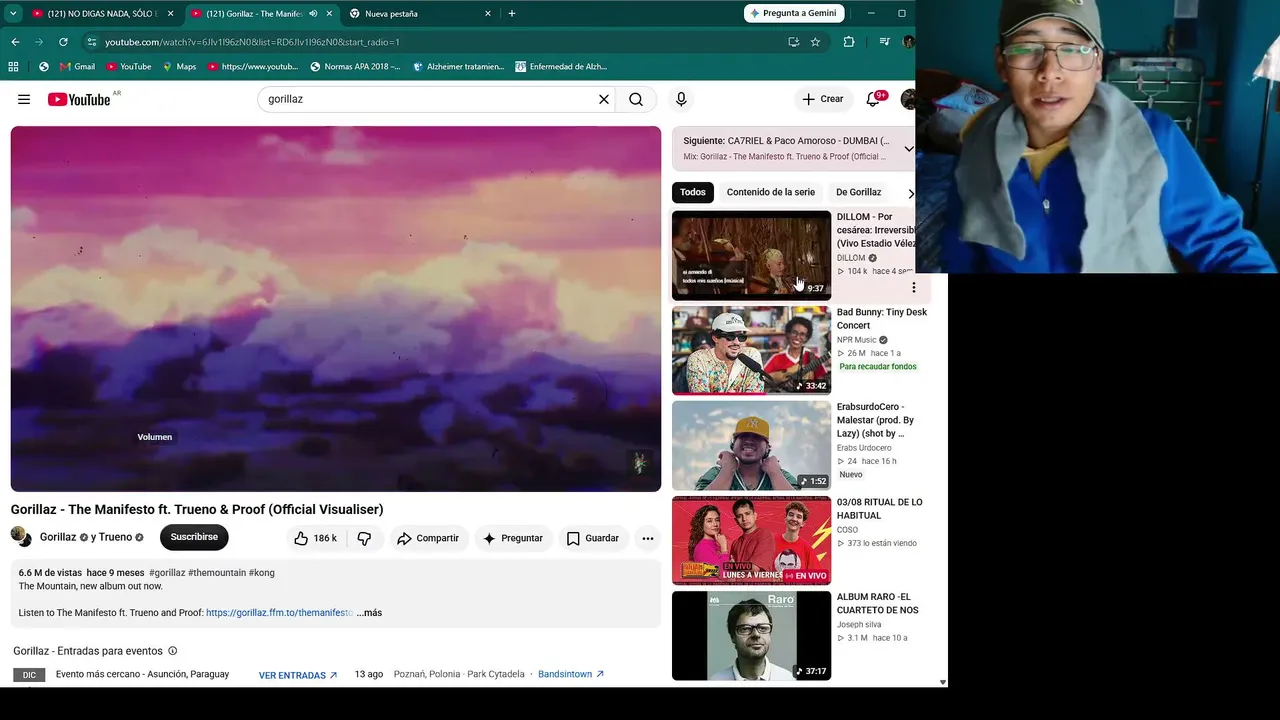1280x720 pixels.
Task: Click the #themountain hashtag
Action: coord(217,573)
